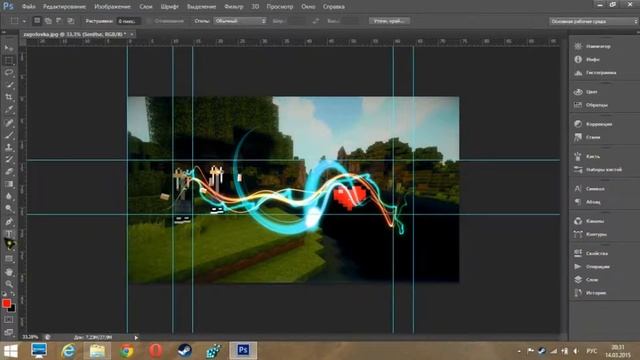The height and width of the screenshot is (360, 640).
Task: Select the Move tool
Action: coord(9,48)
